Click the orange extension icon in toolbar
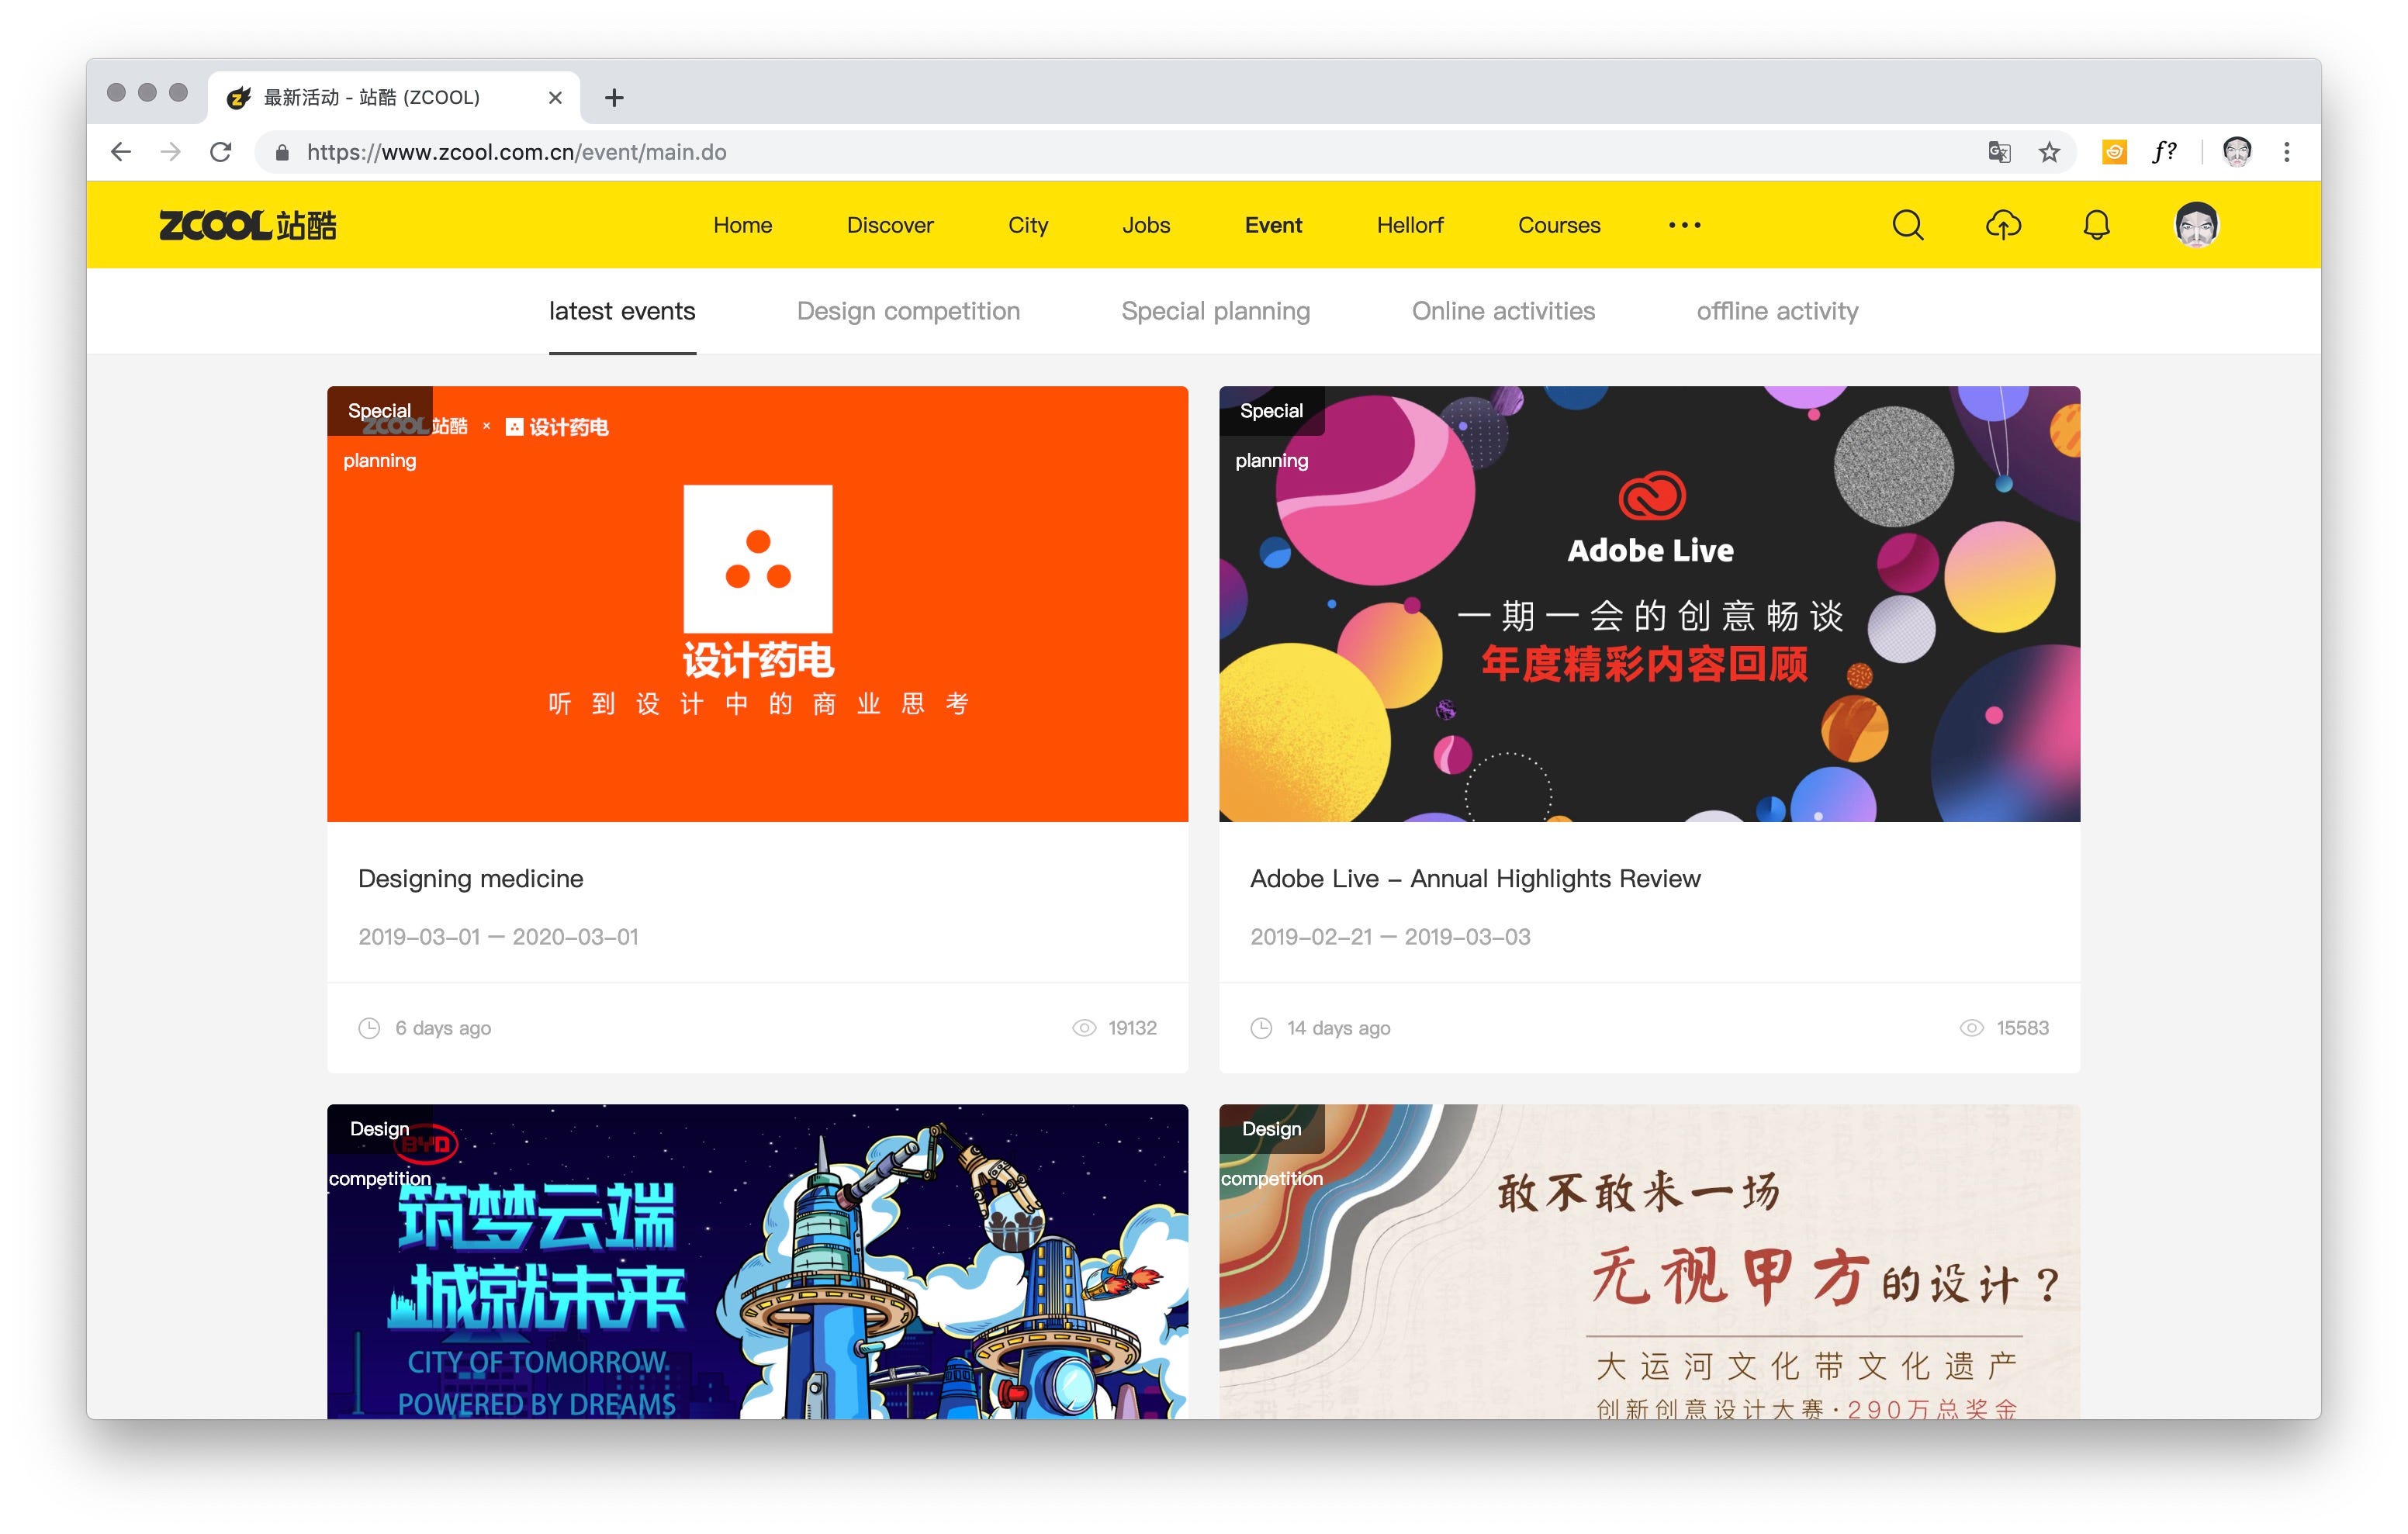2408x1534 pixels. point(2114,152)
